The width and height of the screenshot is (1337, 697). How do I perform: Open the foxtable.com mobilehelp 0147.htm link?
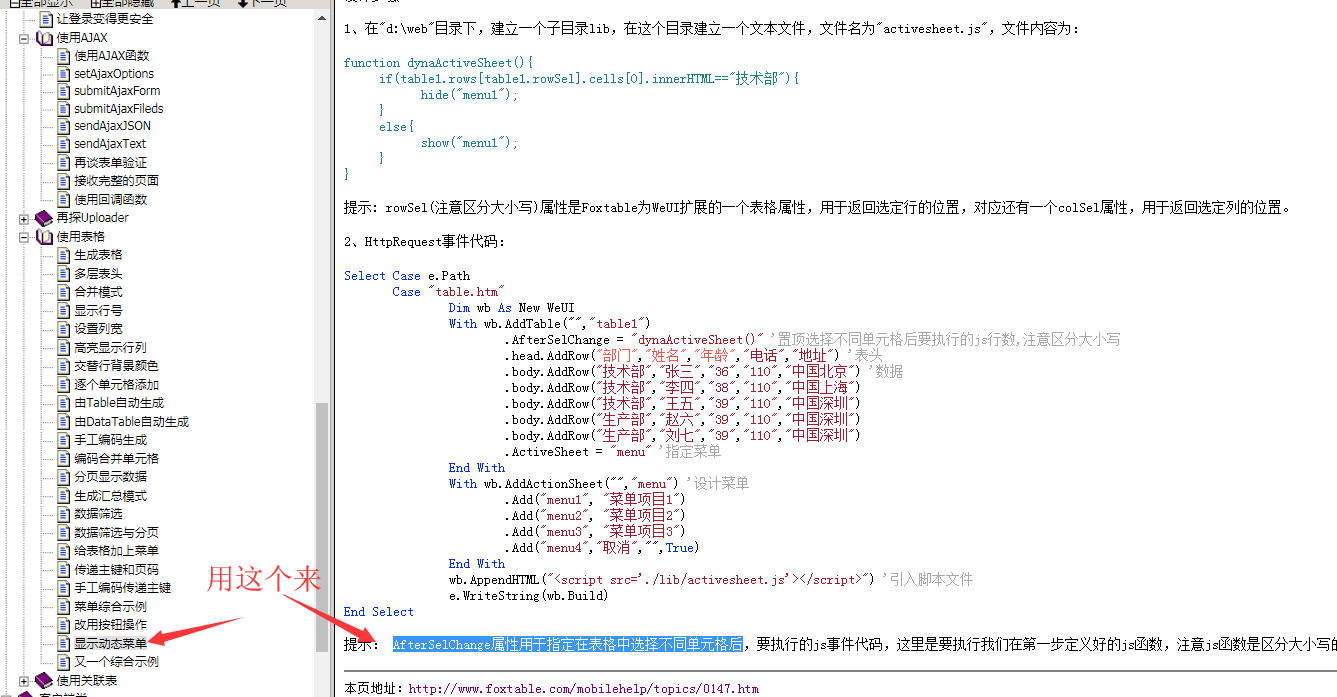[x=583, y=689]
